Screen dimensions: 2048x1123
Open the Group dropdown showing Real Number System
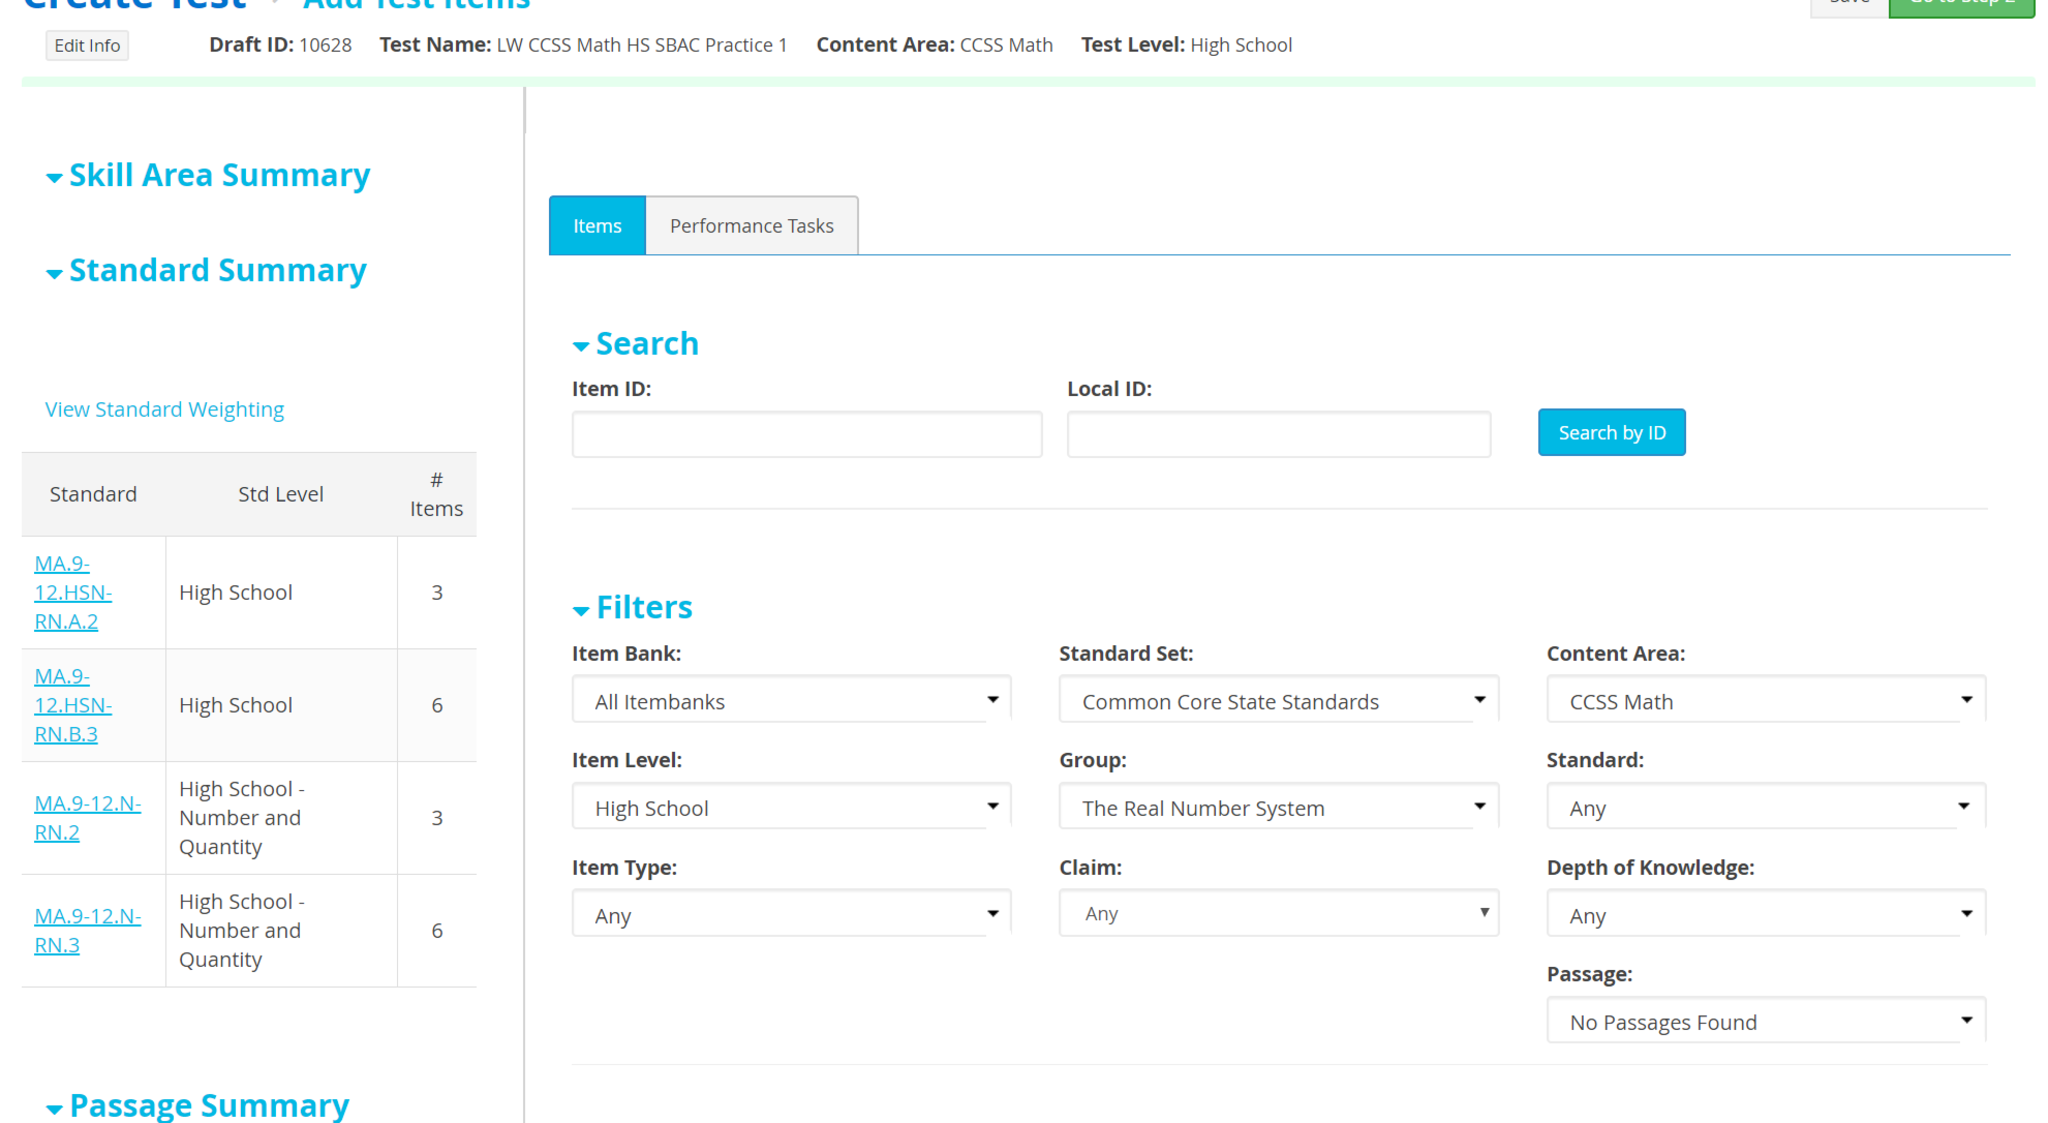pos(1278,808)
